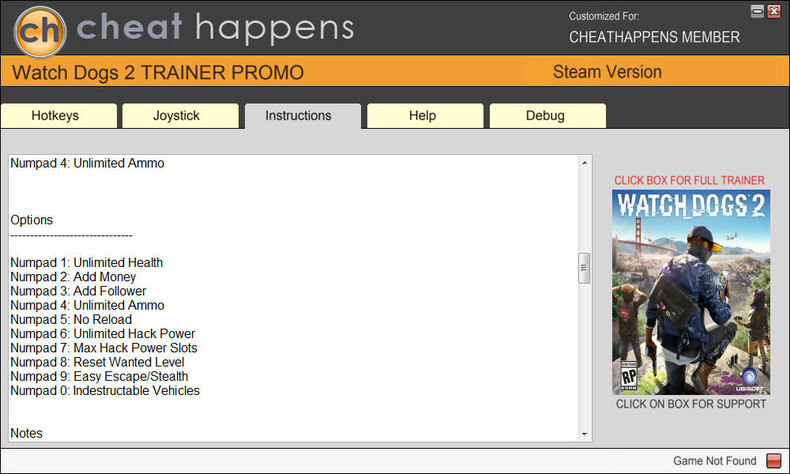
Task: Click the instructions scrollbar thumb
Action: (x=584, y=268)
